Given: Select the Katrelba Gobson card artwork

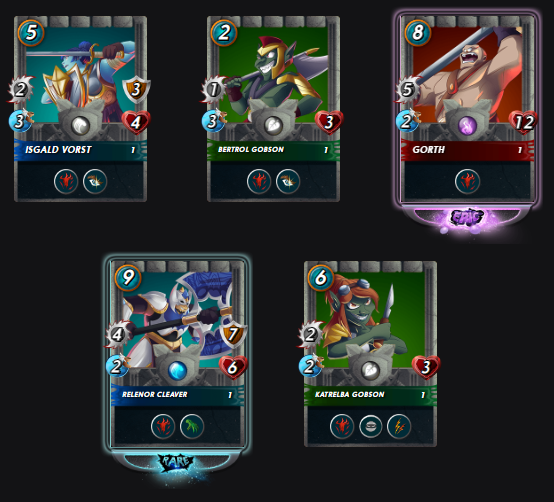Looking at the screenshot, I should pos(370,319).
